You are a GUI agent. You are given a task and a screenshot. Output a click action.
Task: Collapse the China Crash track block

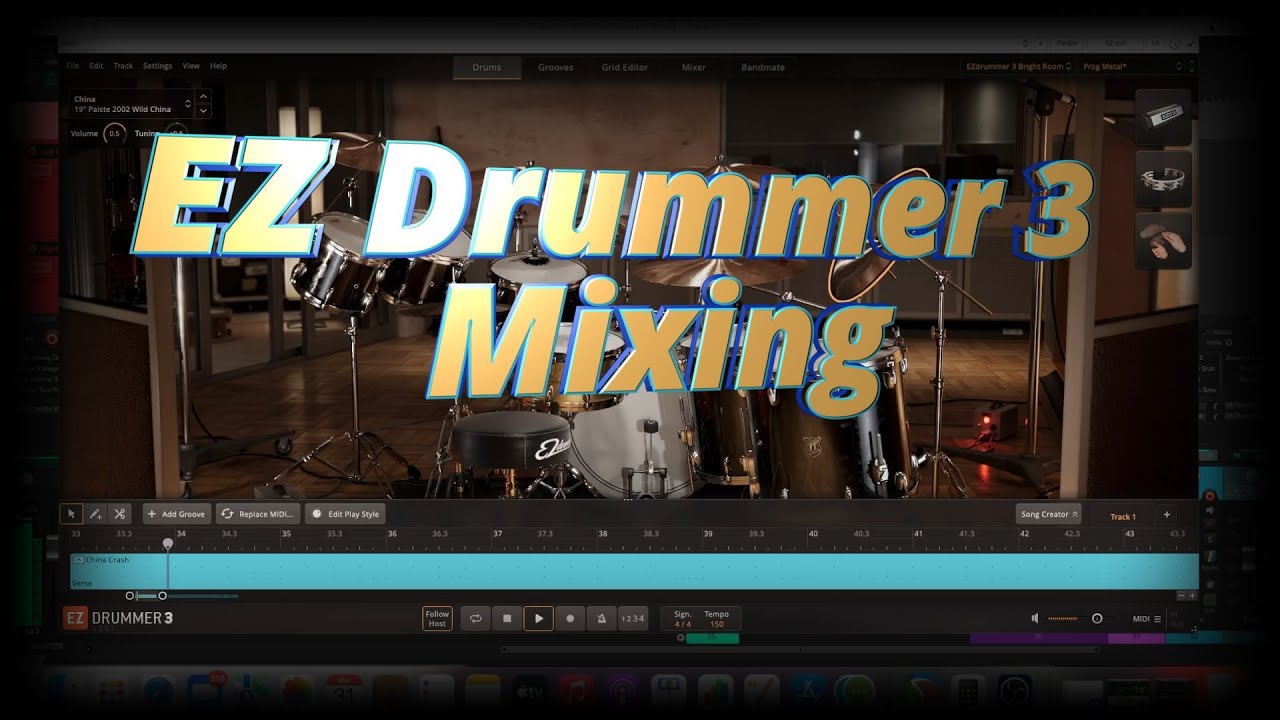click(79, 560)
